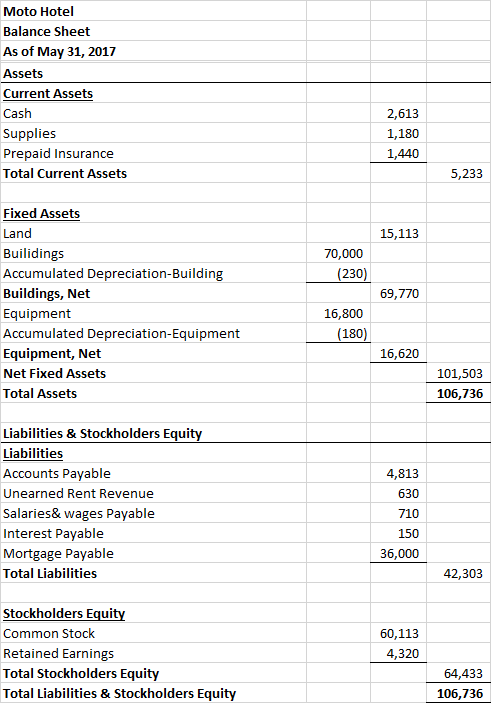Select the Total Stockholders Equity value 64,433
This screenshot has width=491, height=703.
[463, 674]
